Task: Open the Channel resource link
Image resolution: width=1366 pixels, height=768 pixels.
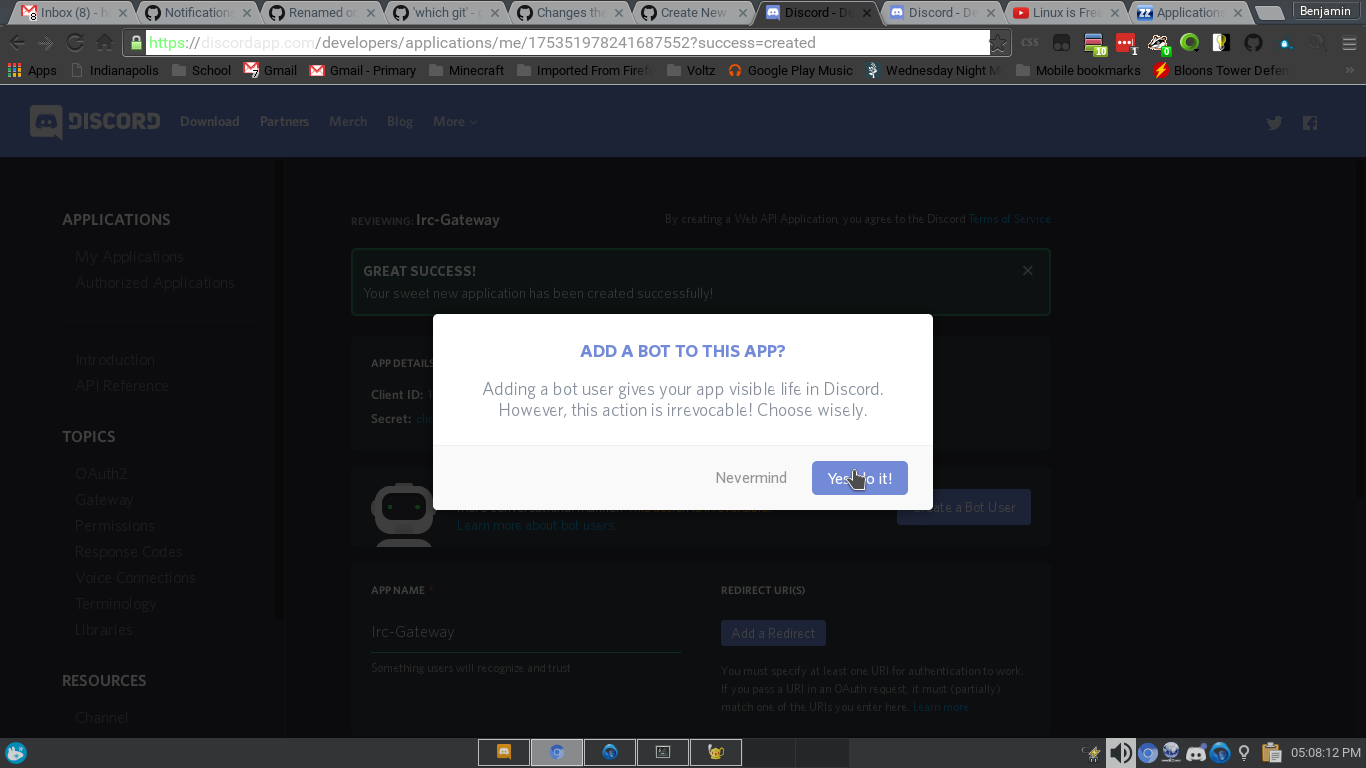Action: [x=102, y=718]
